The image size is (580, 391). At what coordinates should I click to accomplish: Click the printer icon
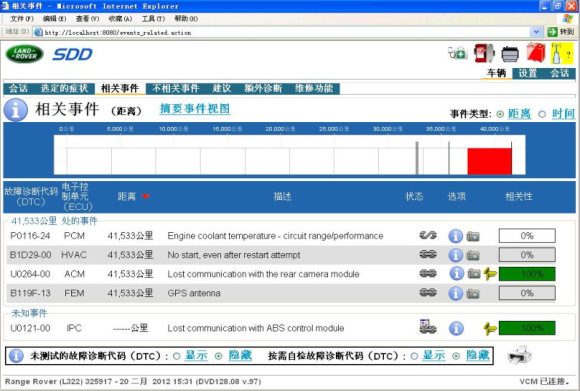coord(520,355)
